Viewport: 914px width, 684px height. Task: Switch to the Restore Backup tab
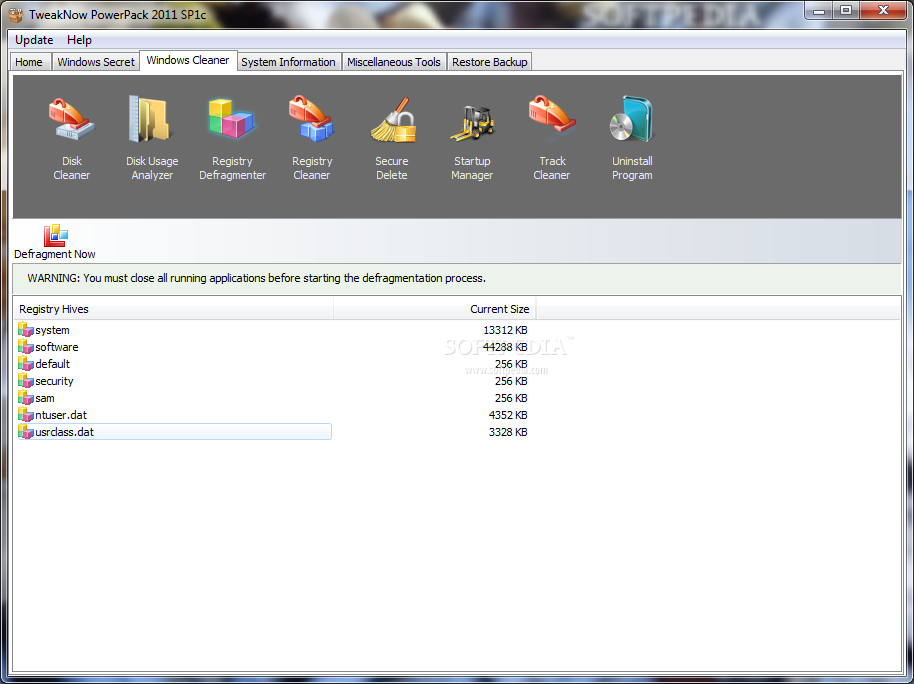point(490,62)
